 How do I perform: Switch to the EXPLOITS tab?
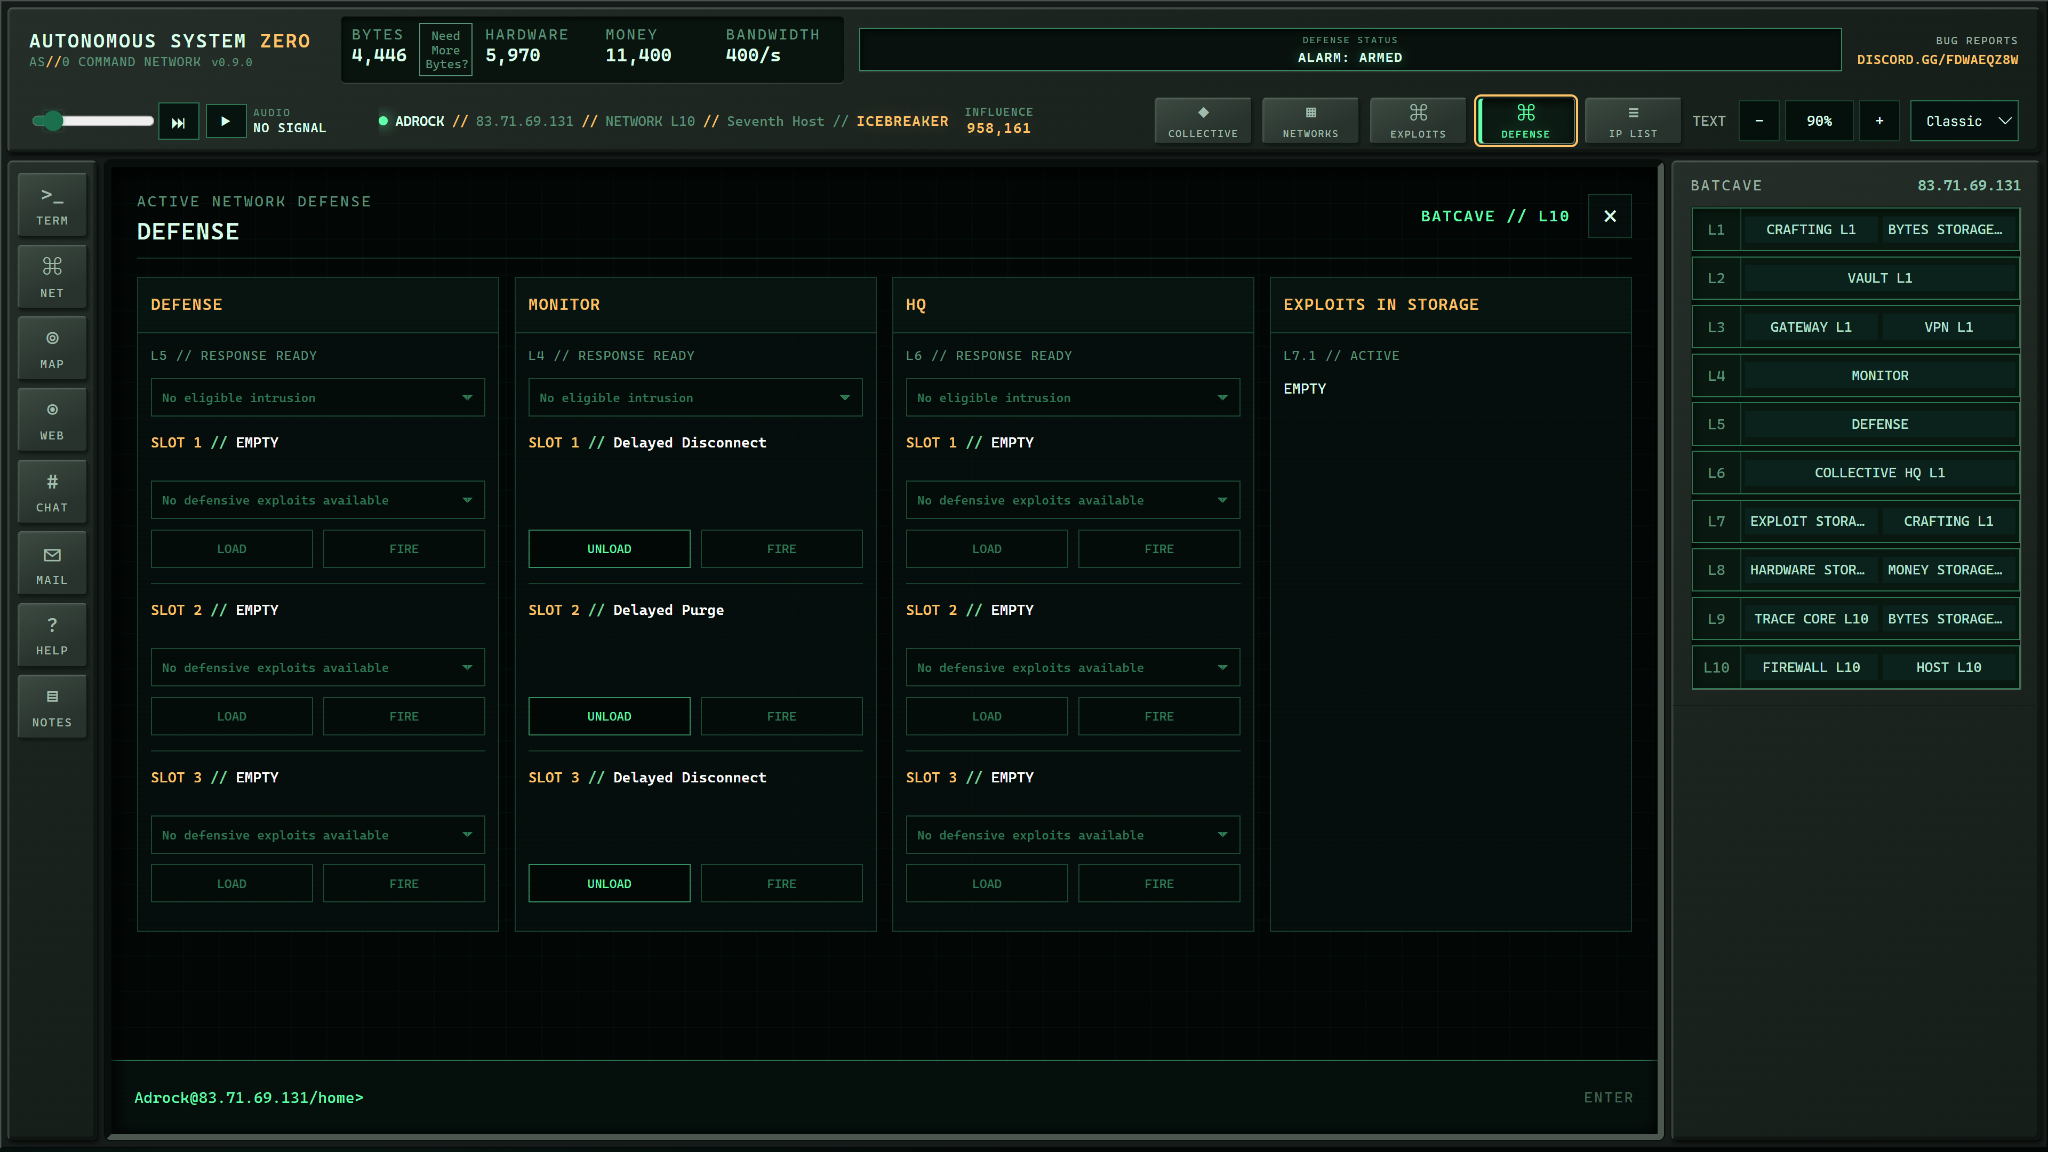point(1418,121)
